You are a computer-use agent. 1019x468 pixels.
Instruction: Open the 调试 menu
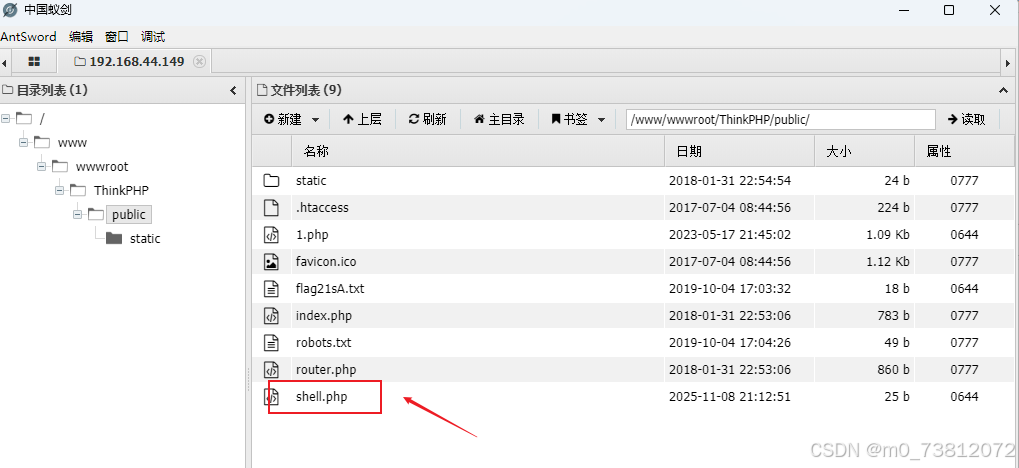tap(153, 37)
